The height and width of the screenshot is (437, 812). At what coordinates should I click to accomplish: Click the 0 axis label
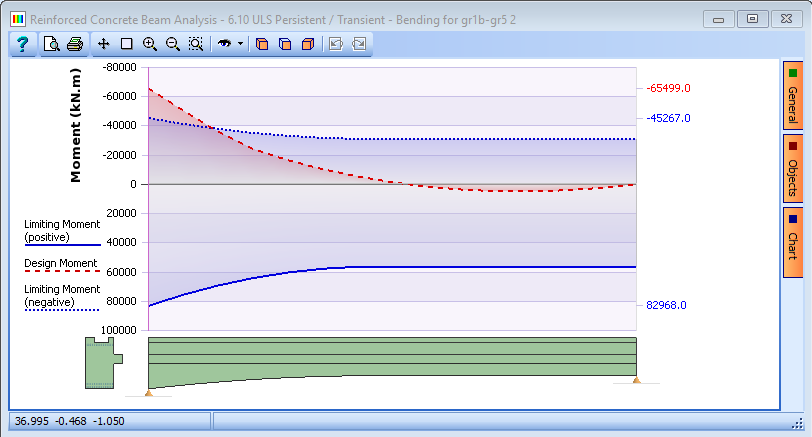click(x=134, y=184)
